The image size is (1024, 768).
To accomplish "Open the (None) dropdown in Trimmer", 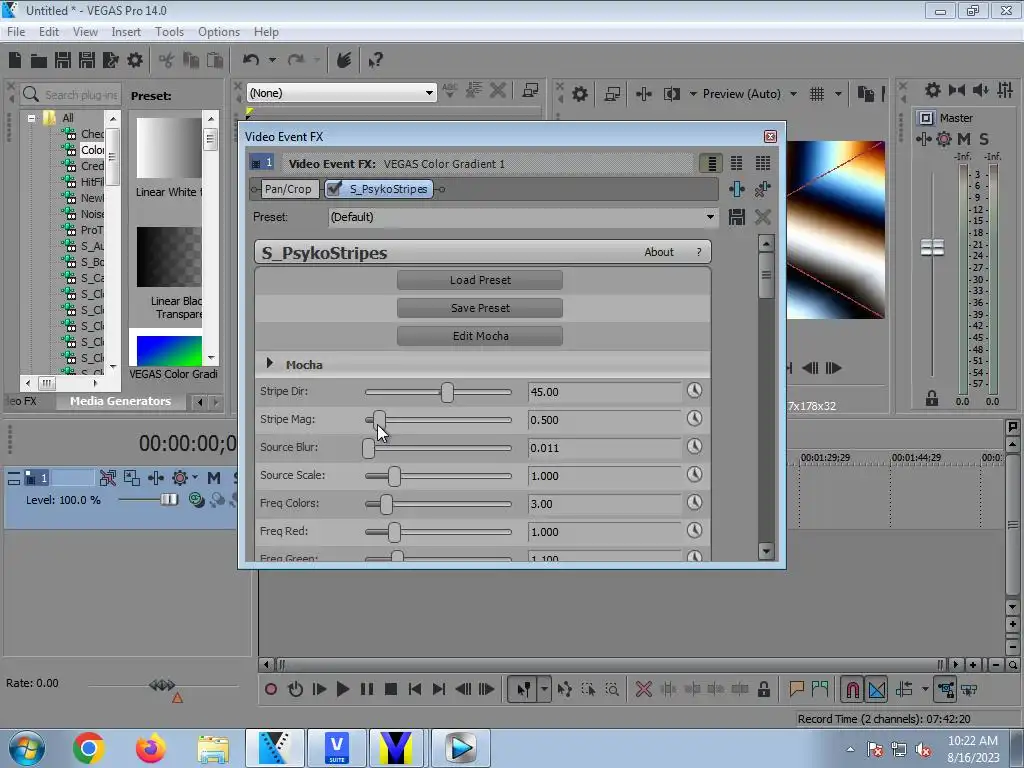I will tap(429, 93).
